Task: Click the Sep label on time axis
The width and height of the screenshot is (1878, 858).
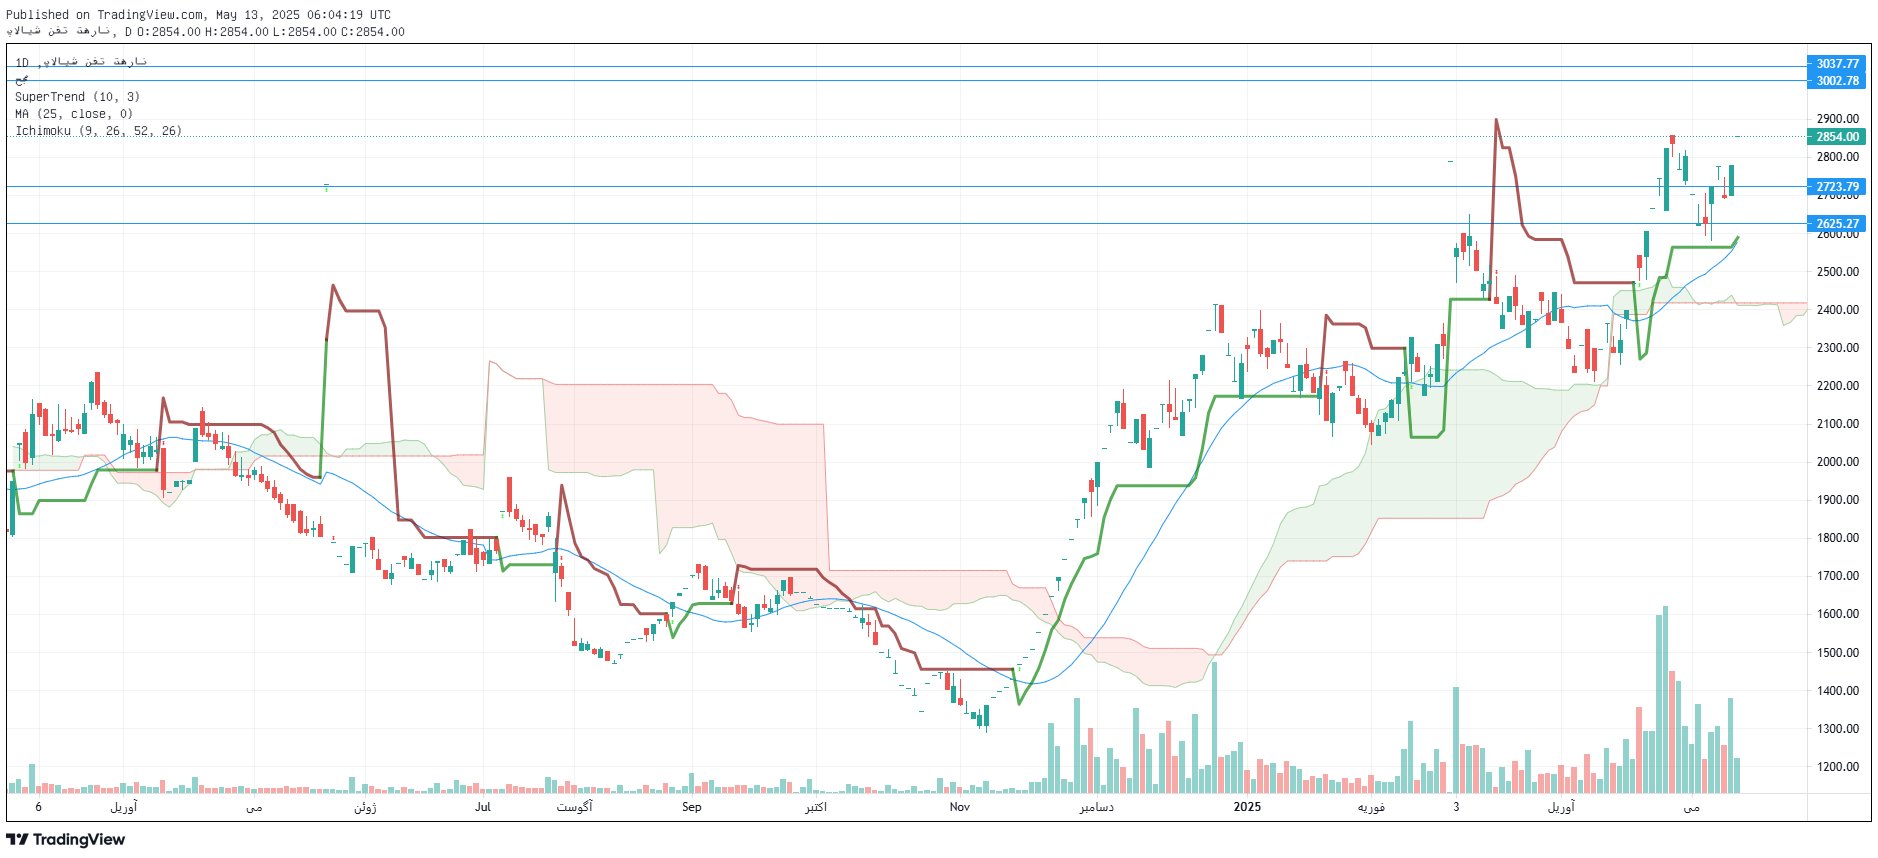Action: (x=691, y=807)
